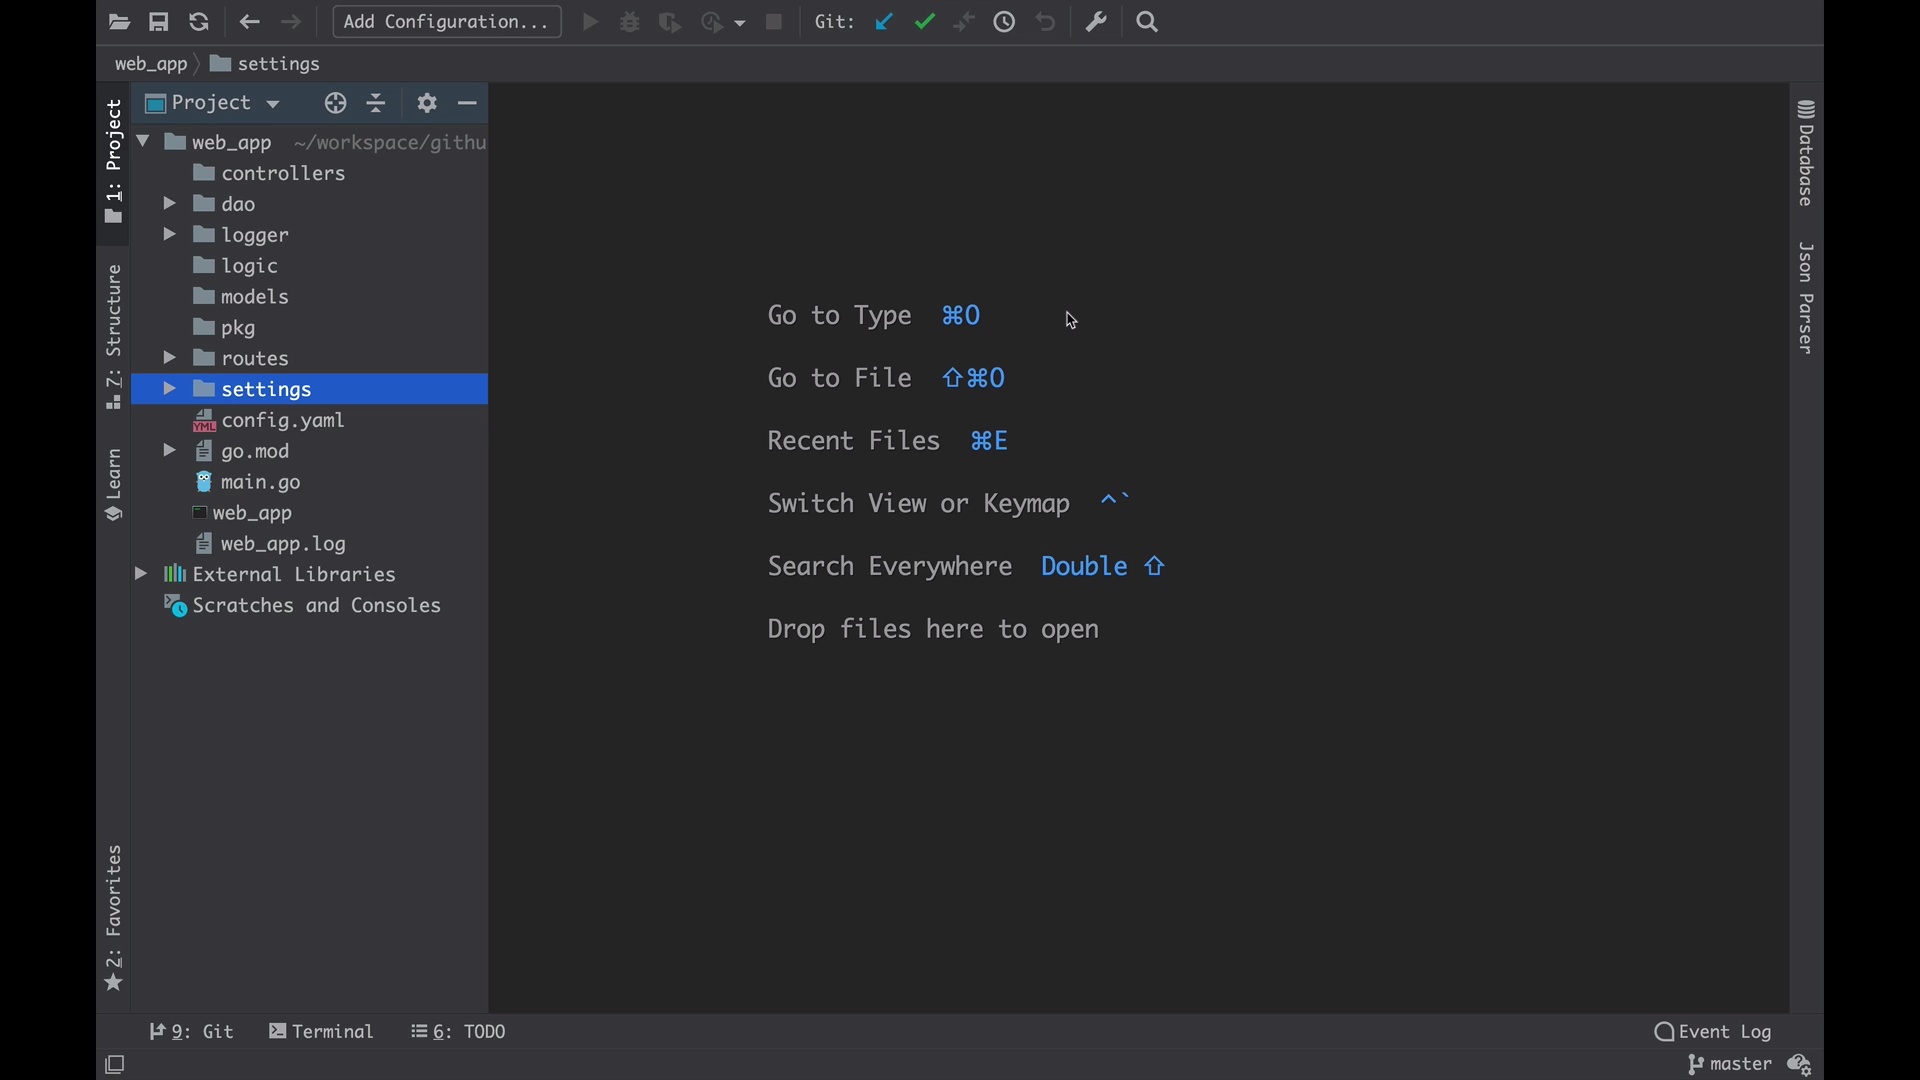
Task: Click the Git commit checkmark icon
Action: click(926, 22)
